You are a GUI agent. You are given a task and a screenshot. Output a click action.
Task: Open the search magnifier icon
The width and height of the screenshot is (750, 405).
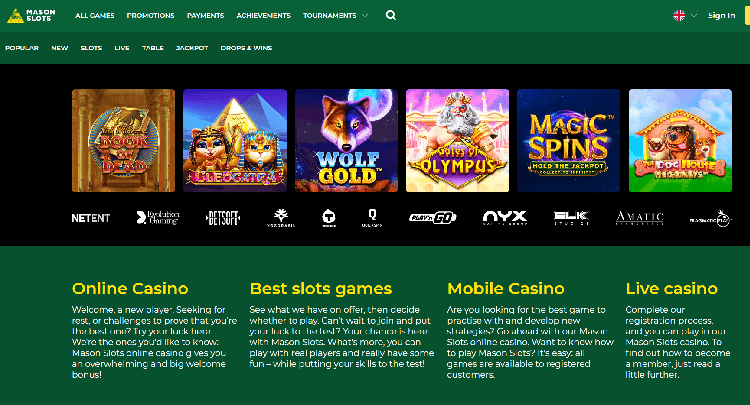click(x=391, y=15)
